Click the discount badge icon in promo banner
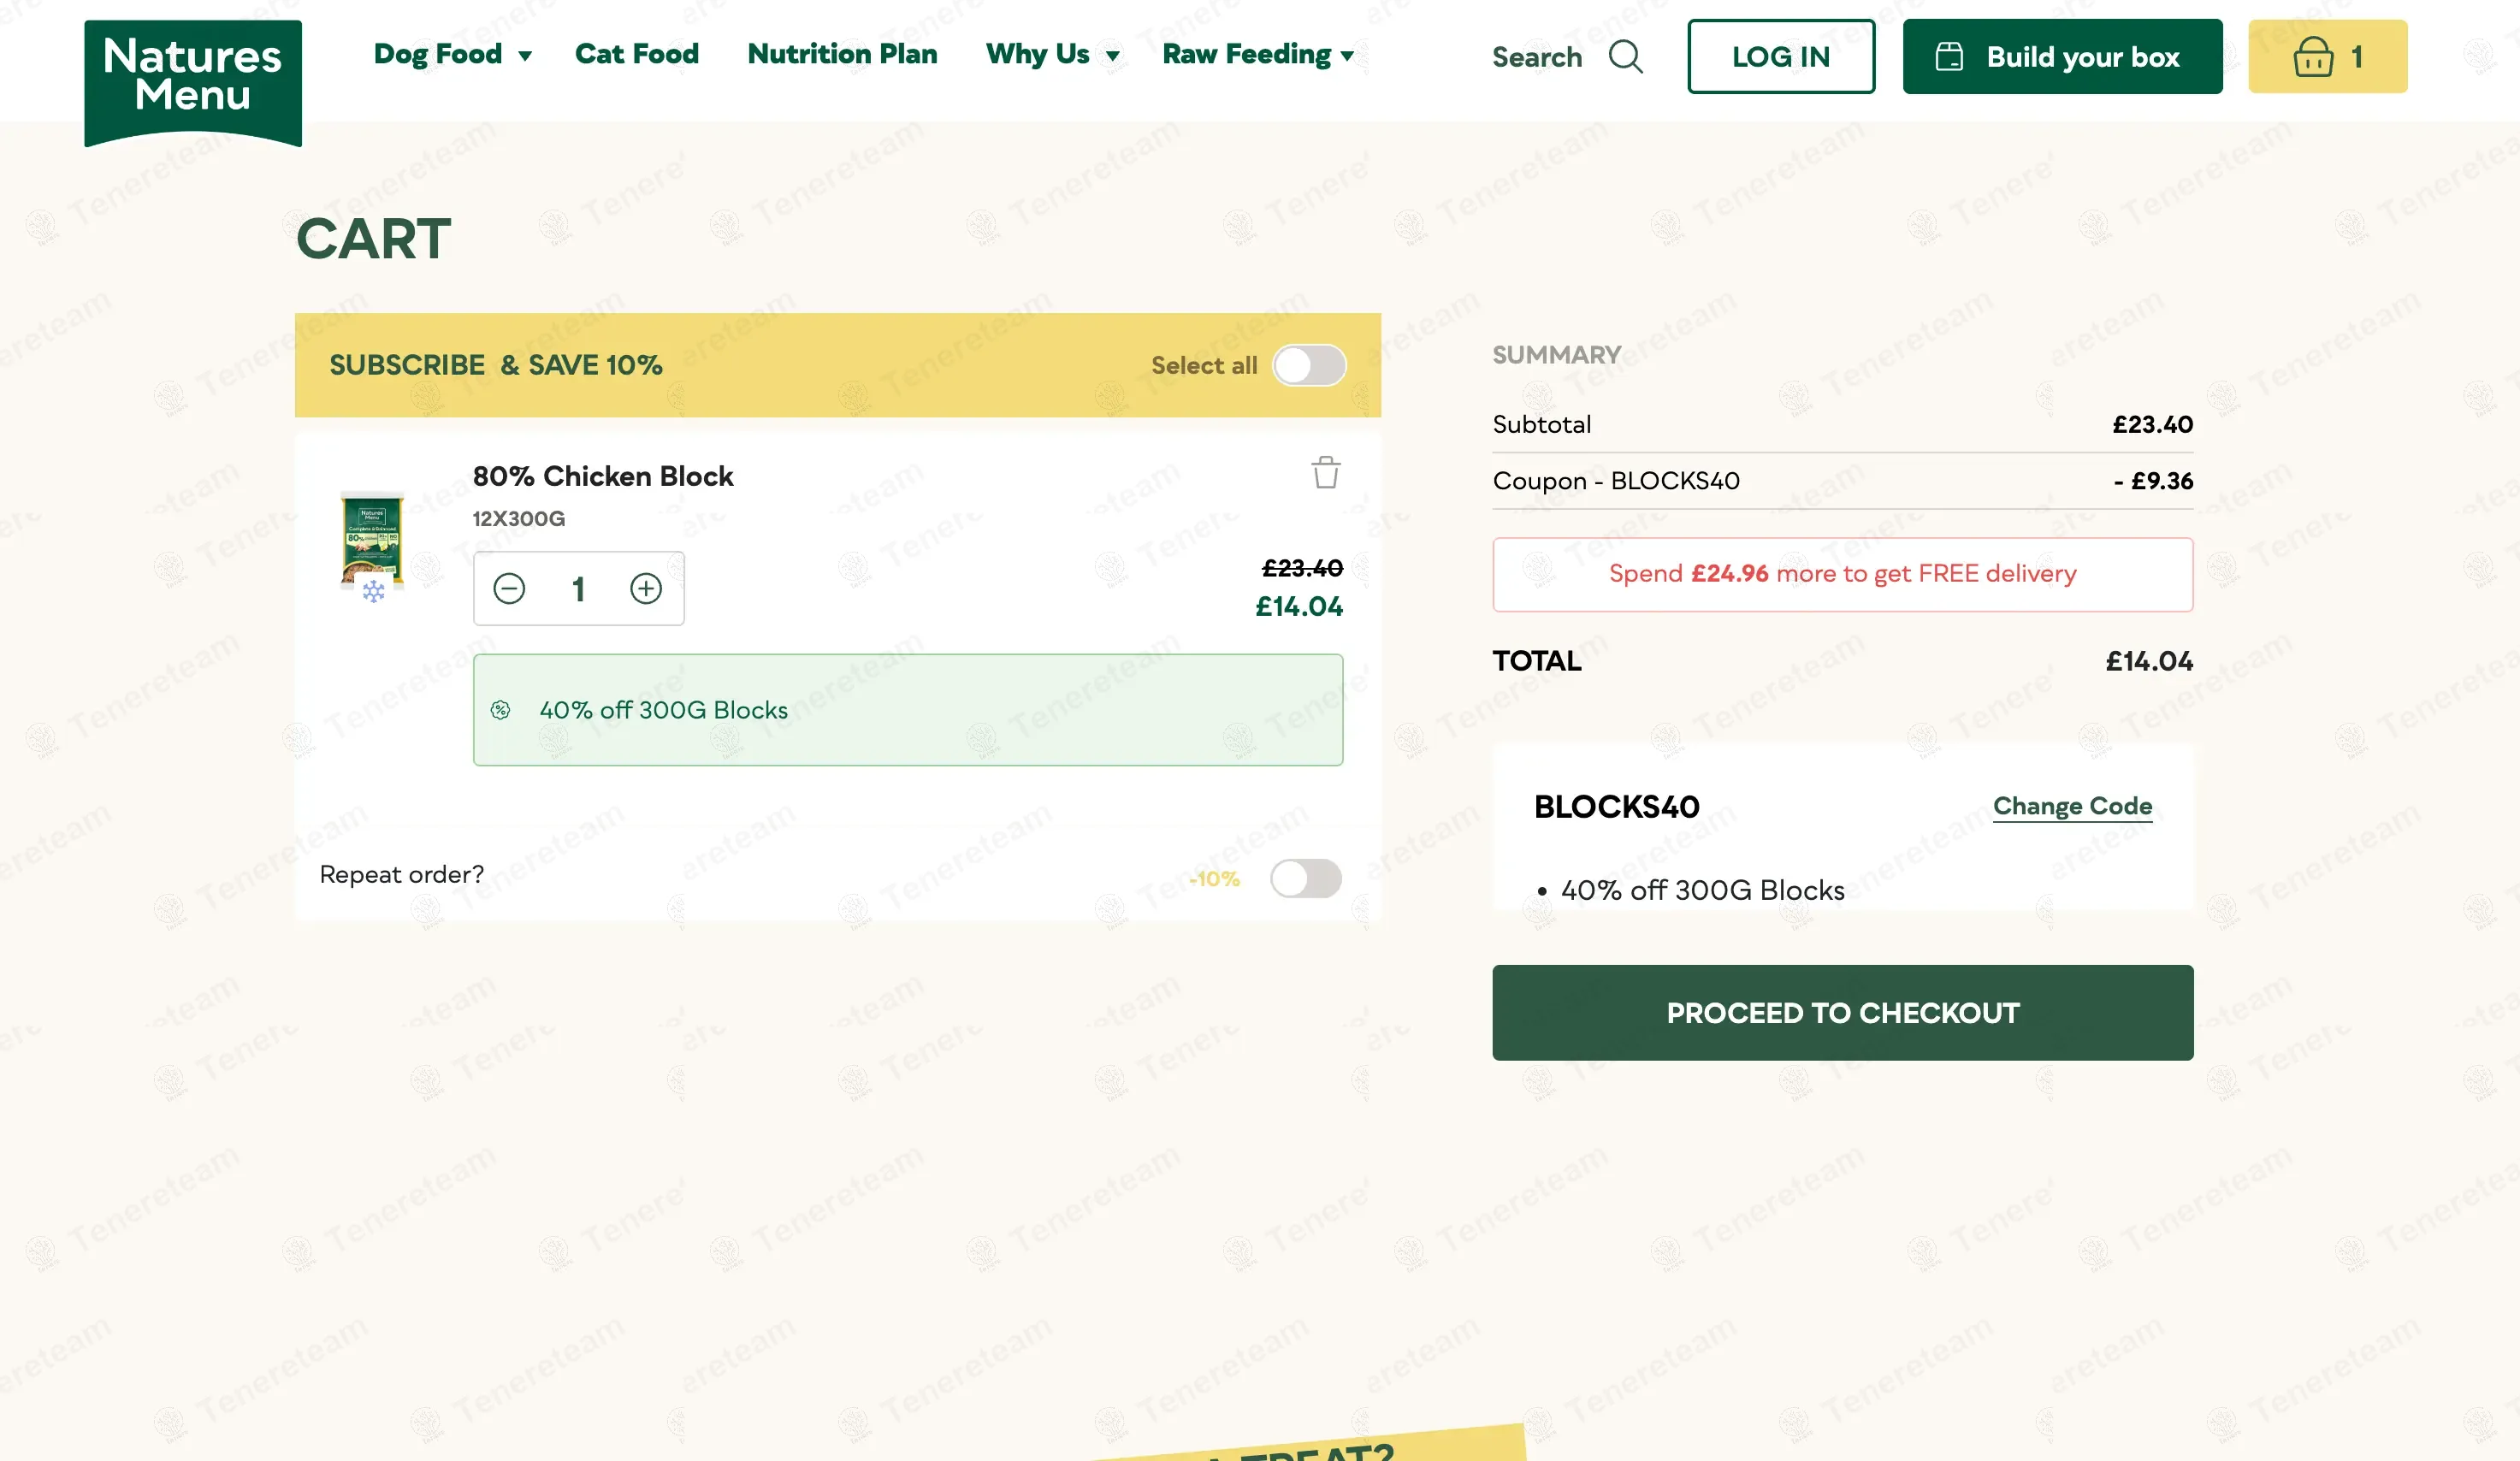The image size is (2520, 1461). point(501,710)
